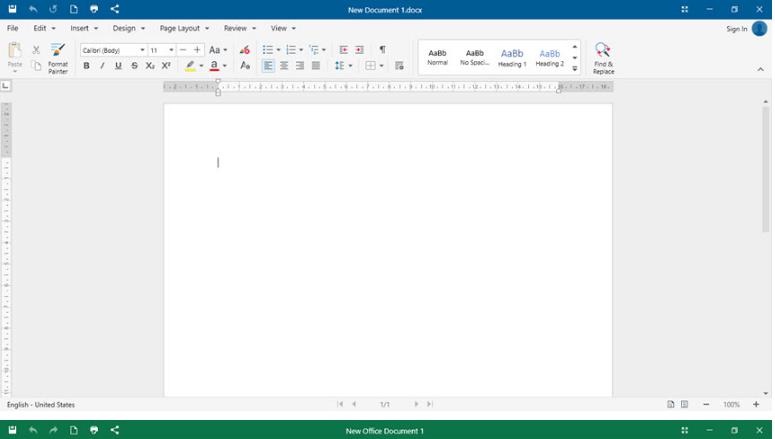Increase the font size with plus button
The width and height of the screenshot is (775, 439).
click(197, 50)
